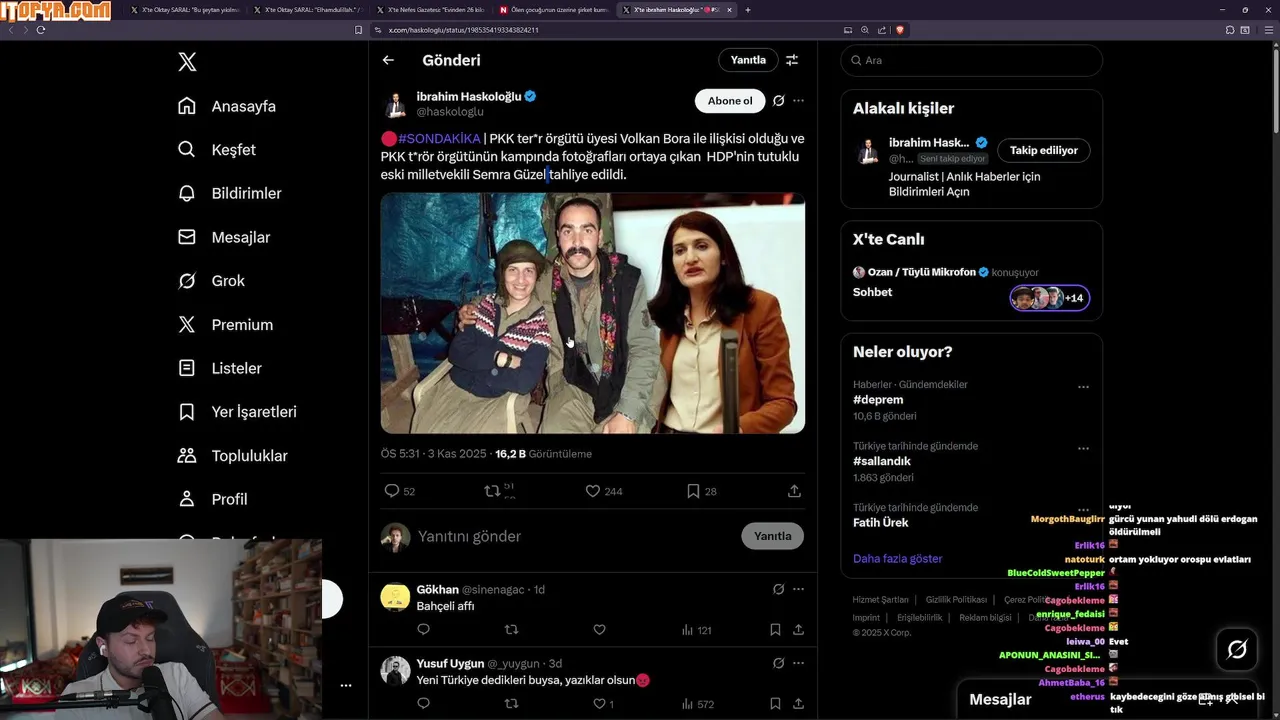Open more options on Gökhan's reply
This screenshot has height=720, width=1280.
[x=798, y=590]
